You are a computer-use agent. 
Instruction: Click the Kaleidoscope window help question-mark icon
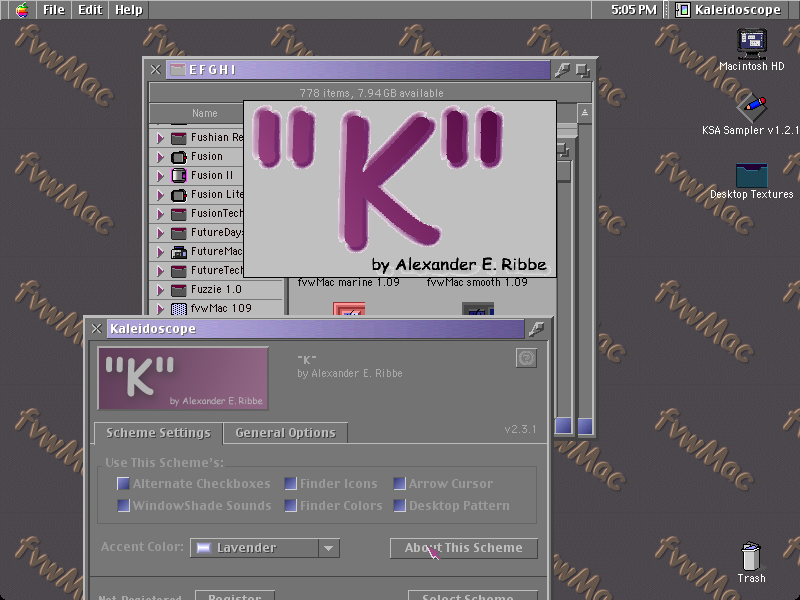[526, 358]
